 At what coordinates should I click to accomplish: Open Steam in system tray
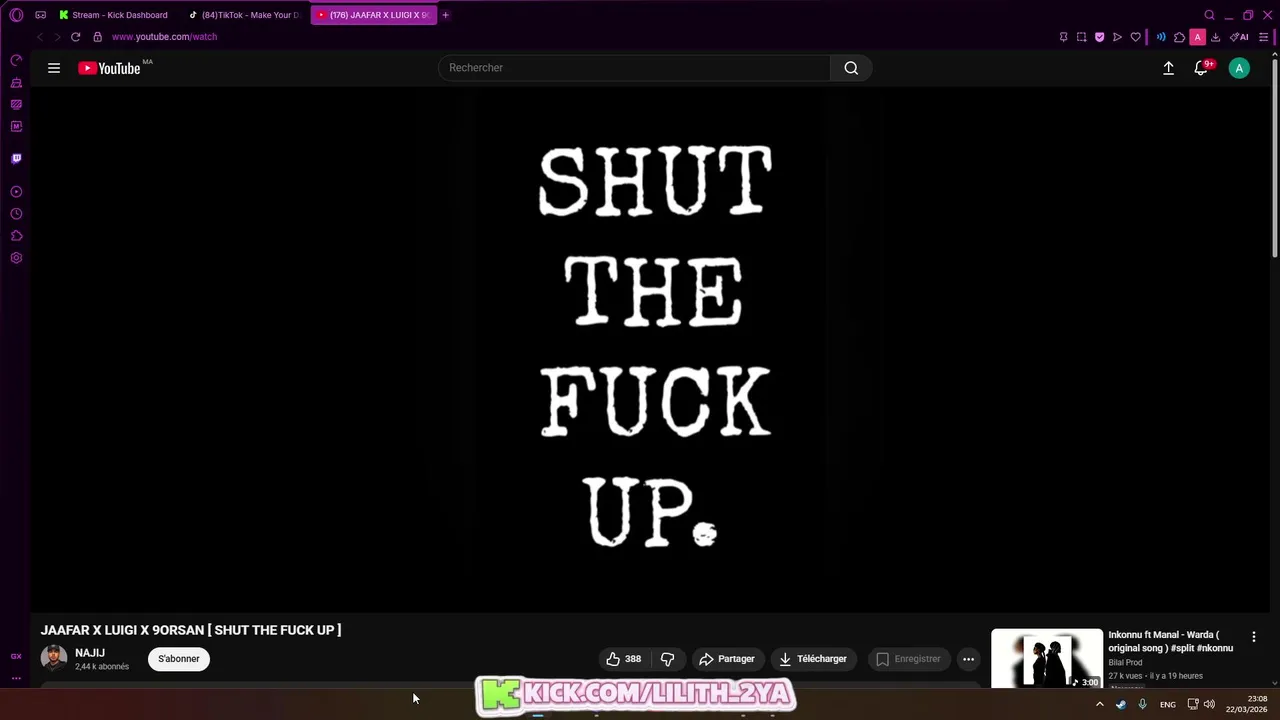pyautogui.click(x=1121, y=704)
